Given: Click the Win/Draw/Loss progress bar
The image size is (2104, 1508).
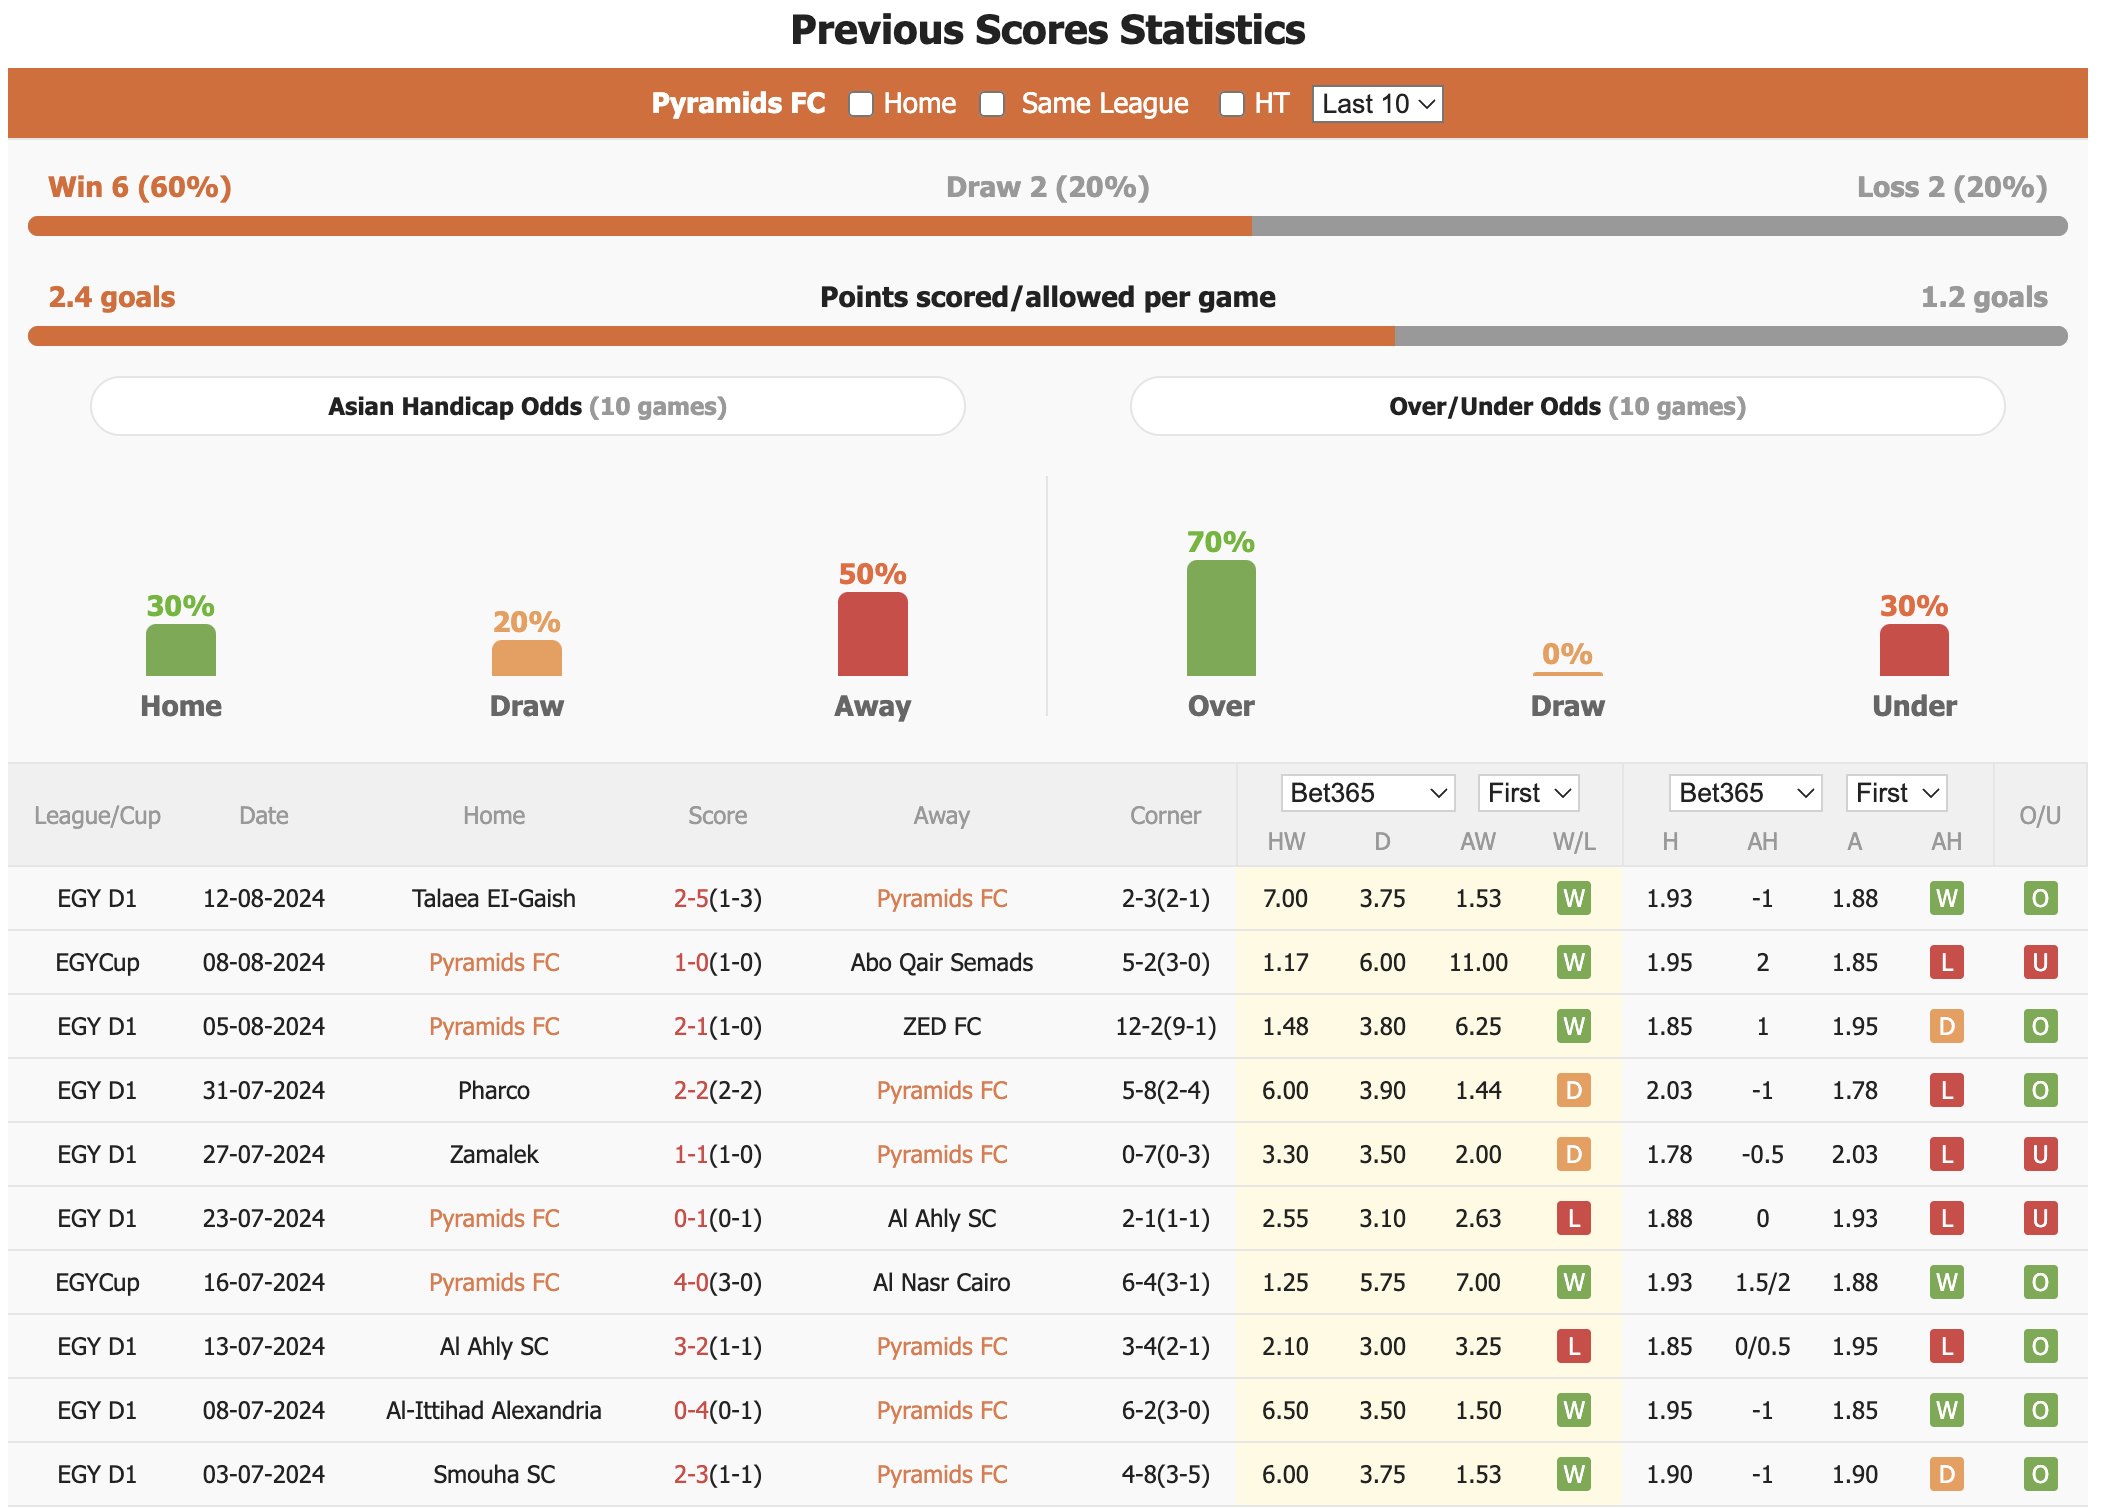Looking at the screenshot, I should click(x=1048, y=226).
